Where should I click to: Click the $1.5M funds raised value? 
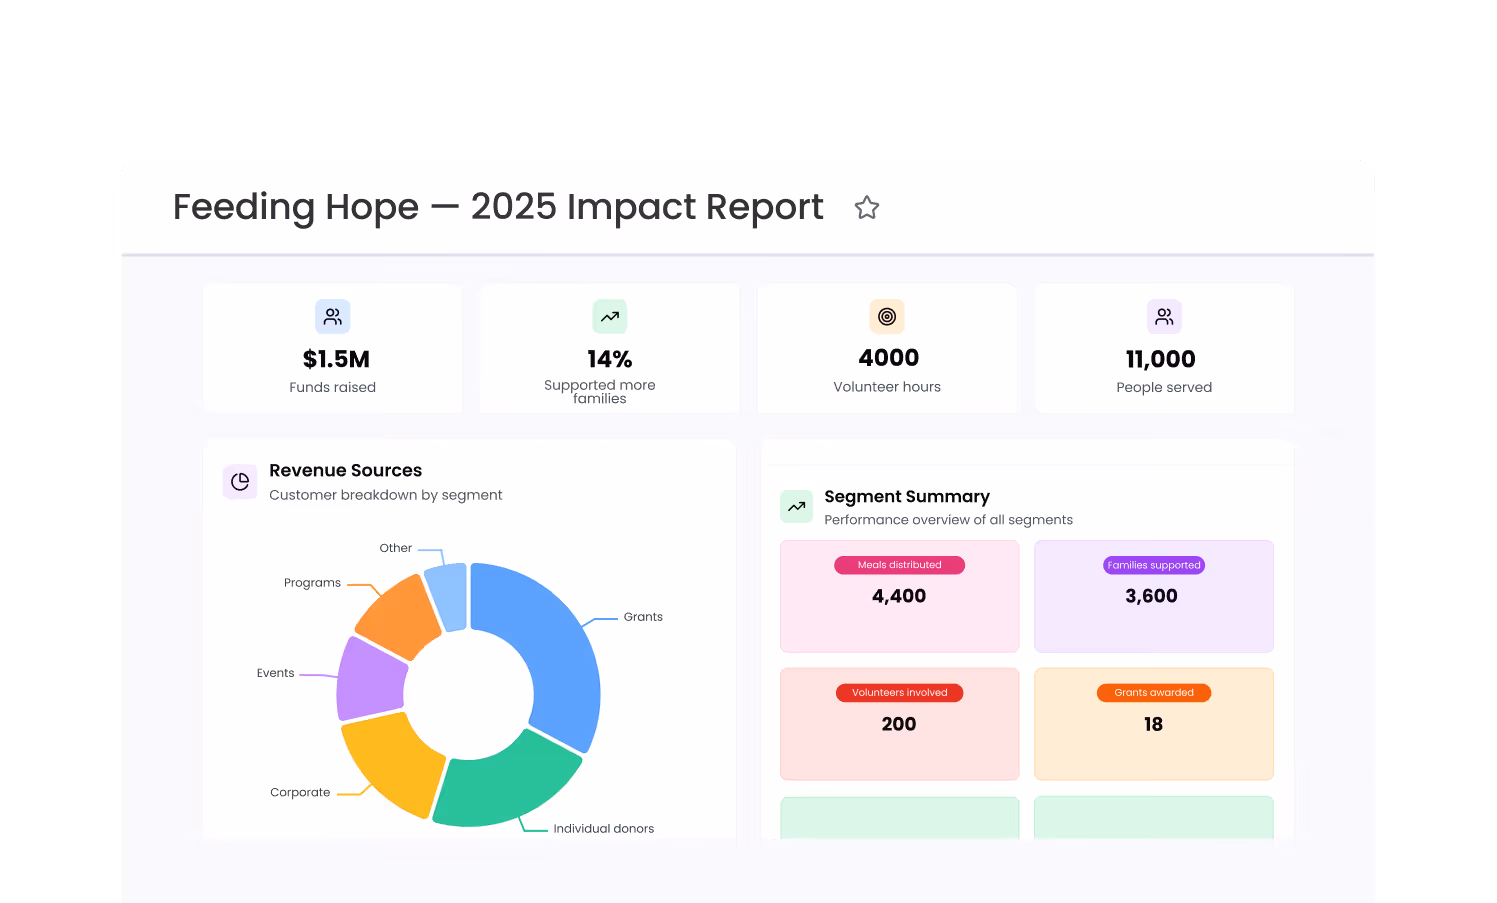(336, 359)
